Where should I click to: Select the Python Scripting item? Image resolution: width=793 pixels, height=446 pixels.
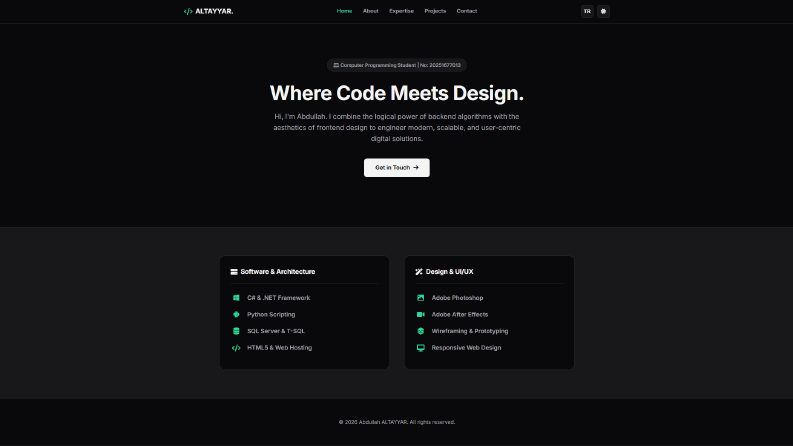(x=271, y=315)
